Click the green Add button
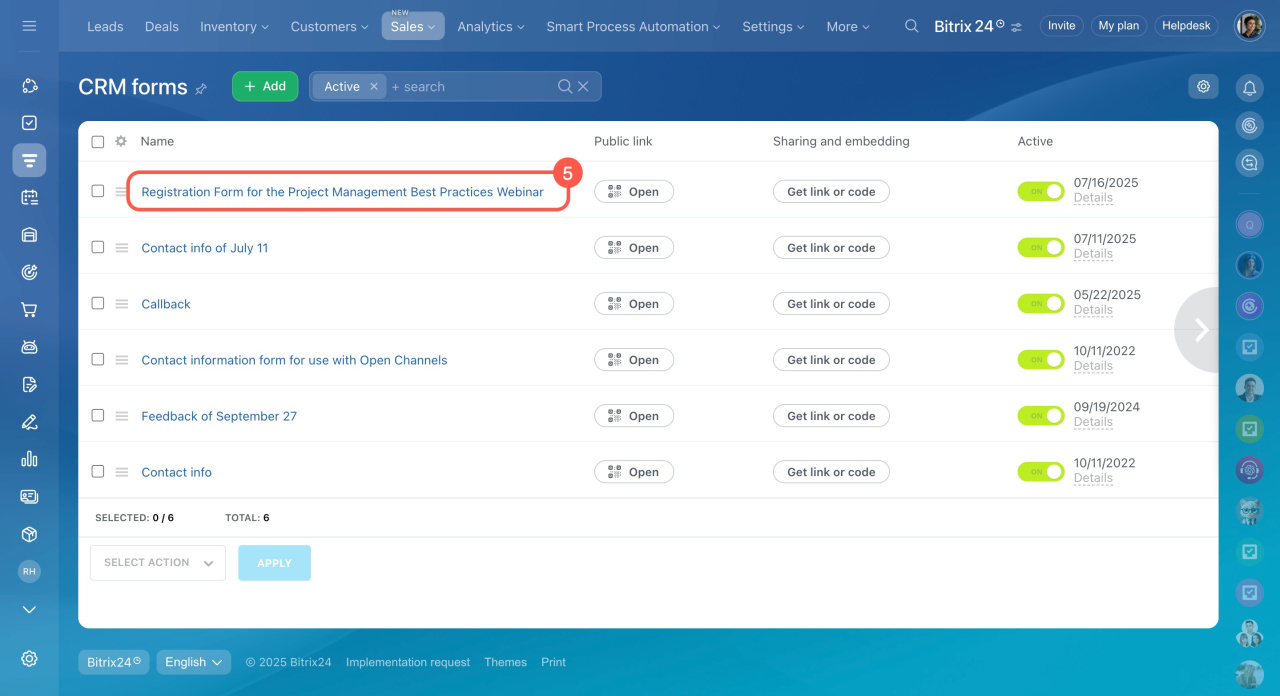 coord(265,86)
